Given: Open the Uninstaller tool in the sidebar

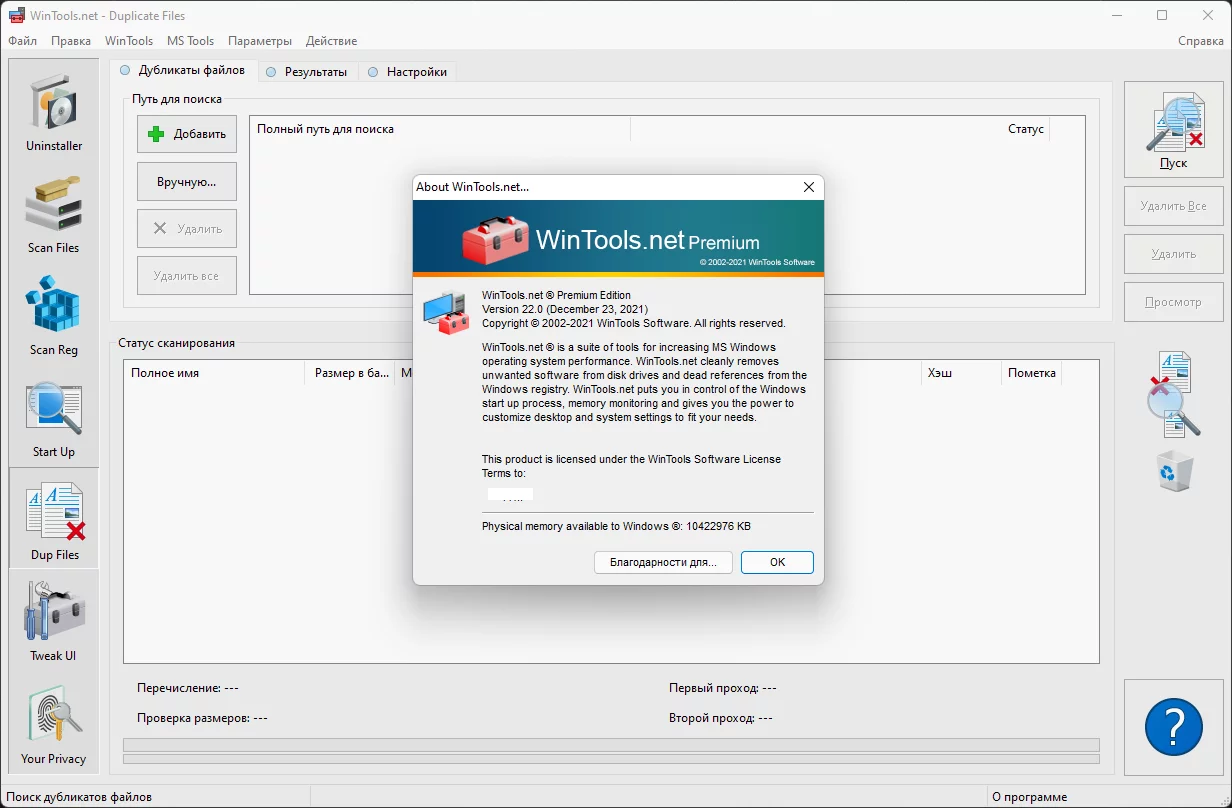Looking at the screenshot, I should [x=54, y=111].
